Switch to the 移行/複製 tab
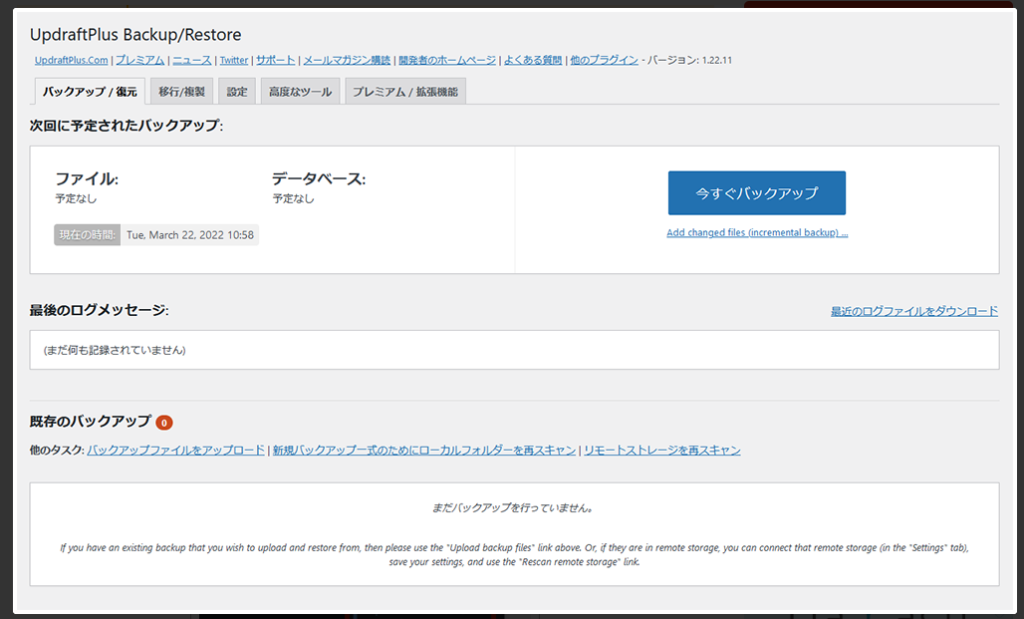This screenshot has height=619, width=1024. coord(182,91)
